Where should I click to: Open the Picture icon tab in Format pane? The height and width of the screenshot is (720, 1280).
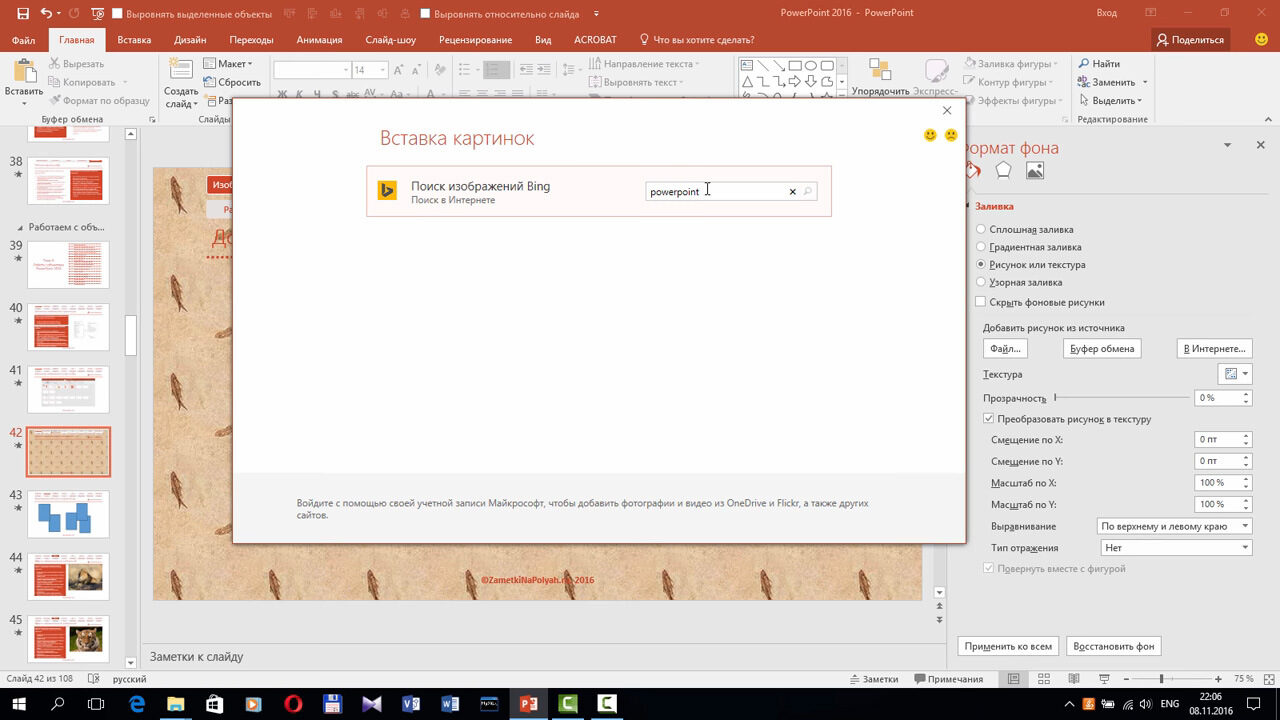(1035, 171)
